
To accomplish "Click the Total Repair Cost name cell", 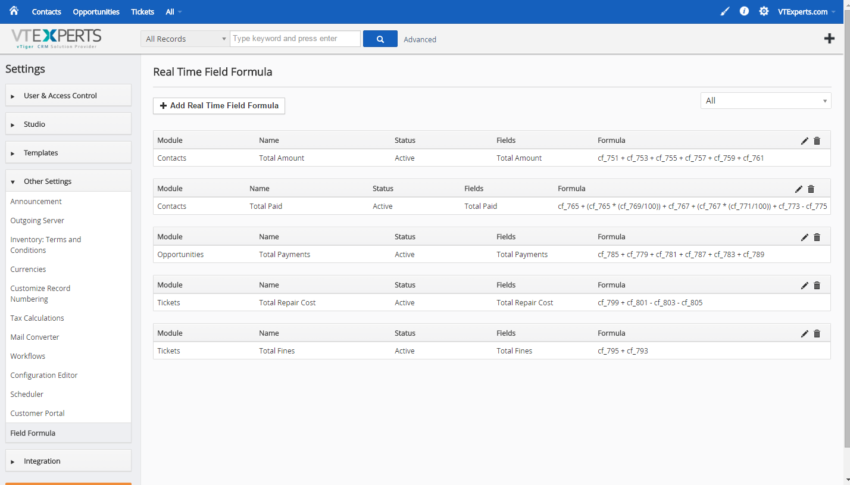I will [x=287, y=303].
